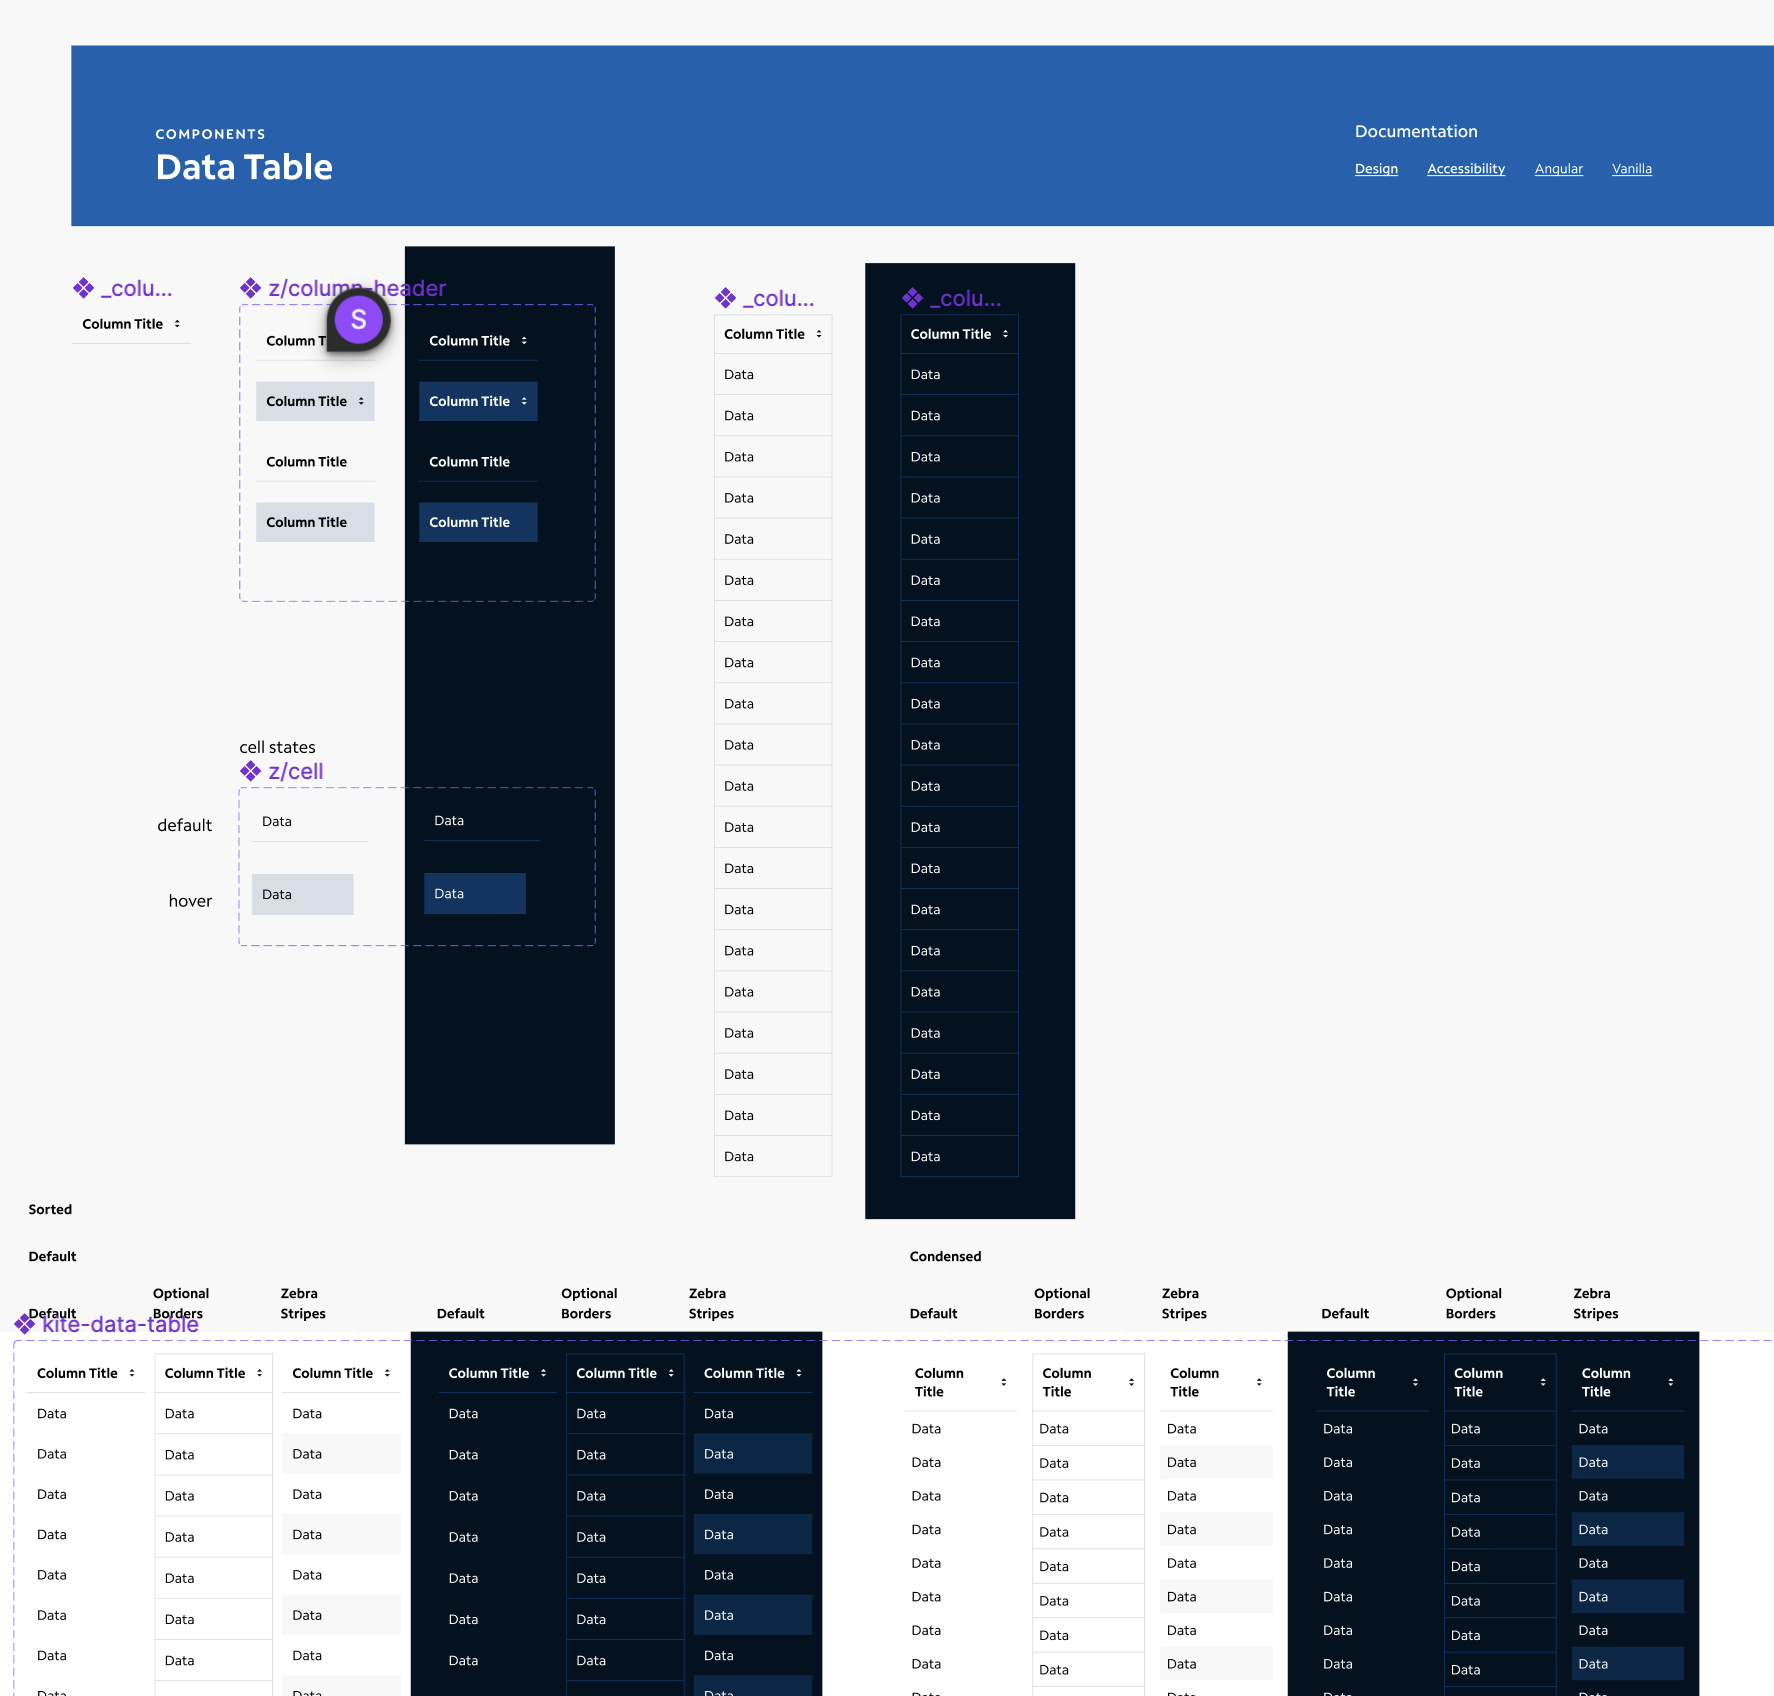Click the 'cell states' label

(277, 747)
